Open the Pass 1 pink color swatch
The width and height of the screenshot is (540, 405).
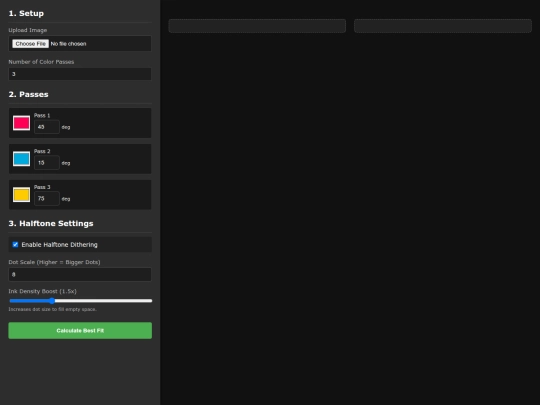tap(21, 123)
